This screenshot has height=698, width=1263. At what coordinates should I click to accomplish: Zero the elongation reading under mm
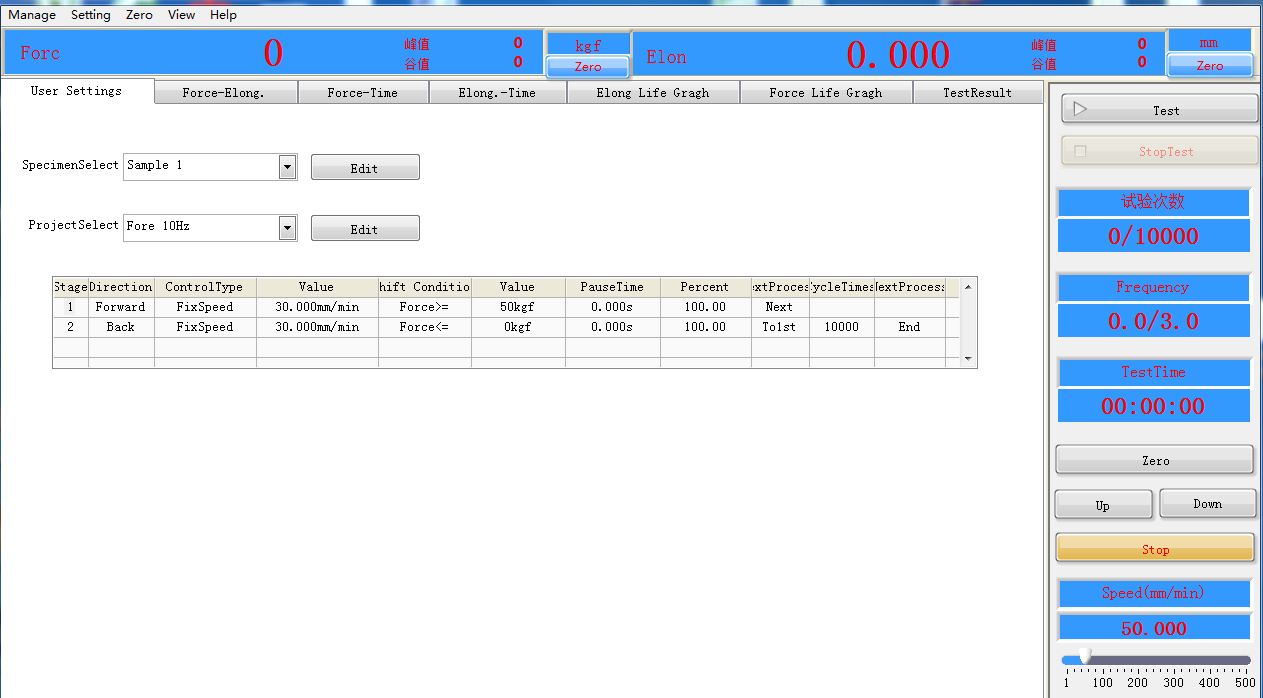coord(1209,66)
